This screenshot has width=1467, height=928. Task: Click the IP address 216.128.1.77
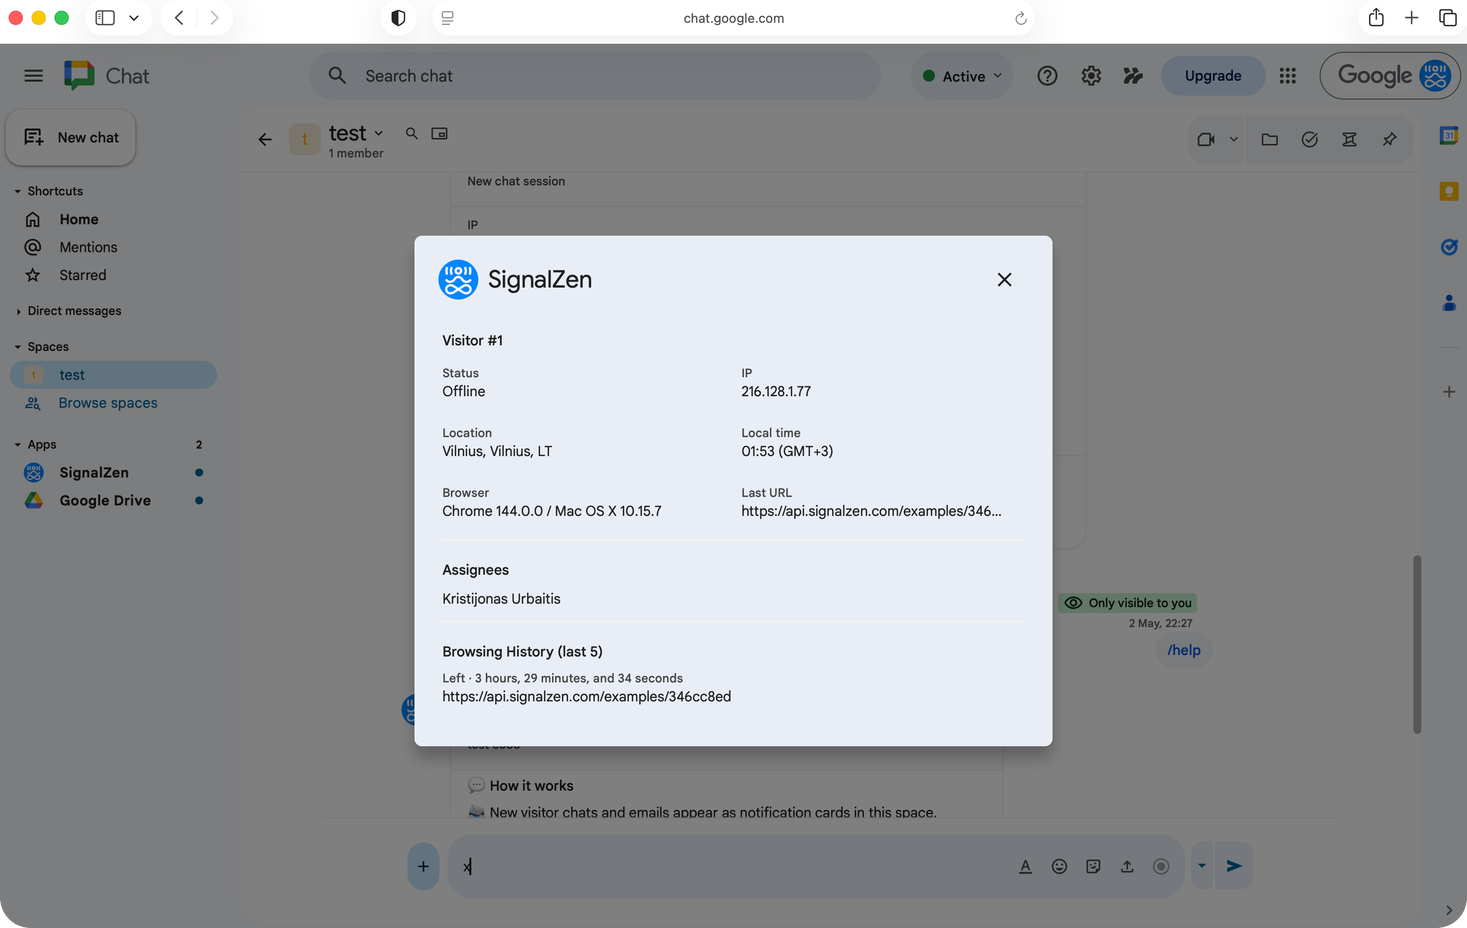coord(776,391)
